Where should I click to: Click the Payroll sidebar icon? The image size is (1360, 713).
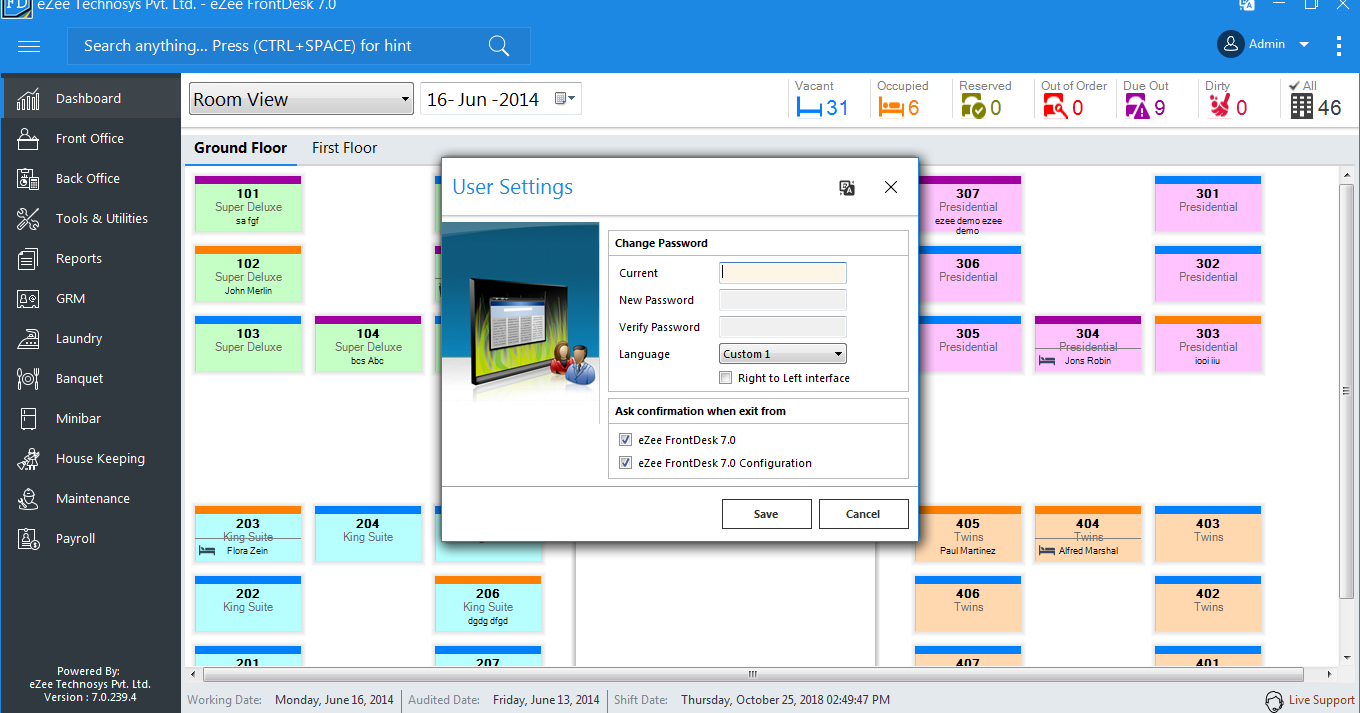point(28,538)
